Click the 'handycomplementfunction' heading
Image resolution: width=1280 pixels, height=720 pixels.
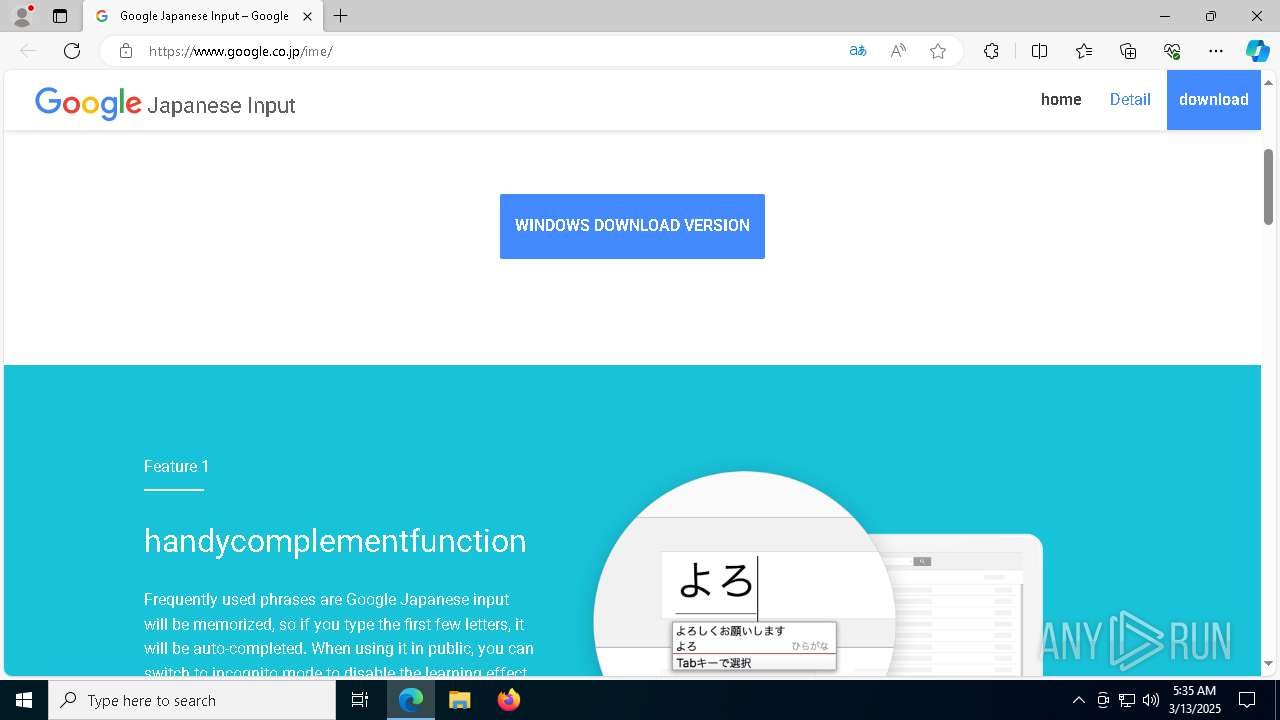(x=335, y=541)
